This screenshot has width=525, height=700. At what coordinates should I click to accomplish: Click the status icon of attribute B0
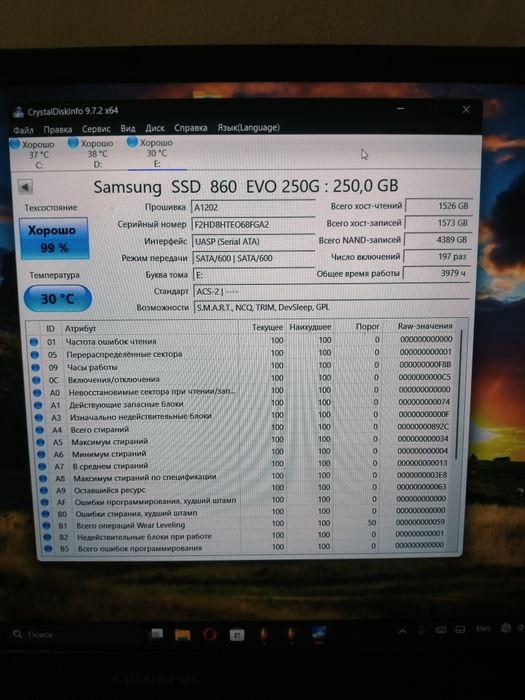[46, 514]
